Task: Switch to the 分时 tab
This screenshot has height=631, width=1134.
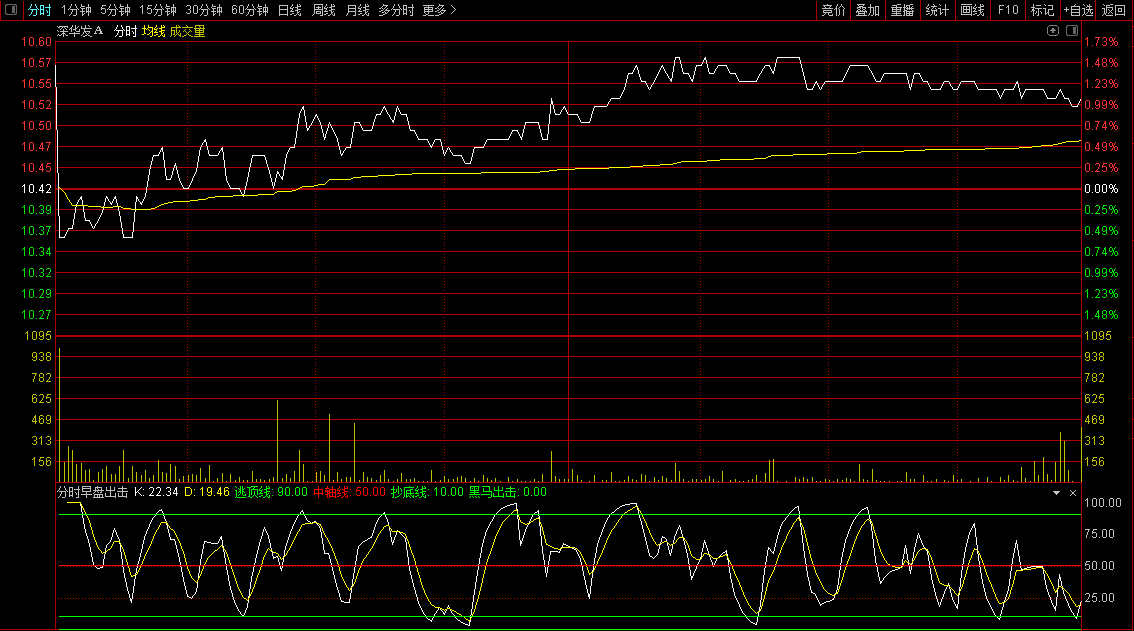Action: [39, 10]
